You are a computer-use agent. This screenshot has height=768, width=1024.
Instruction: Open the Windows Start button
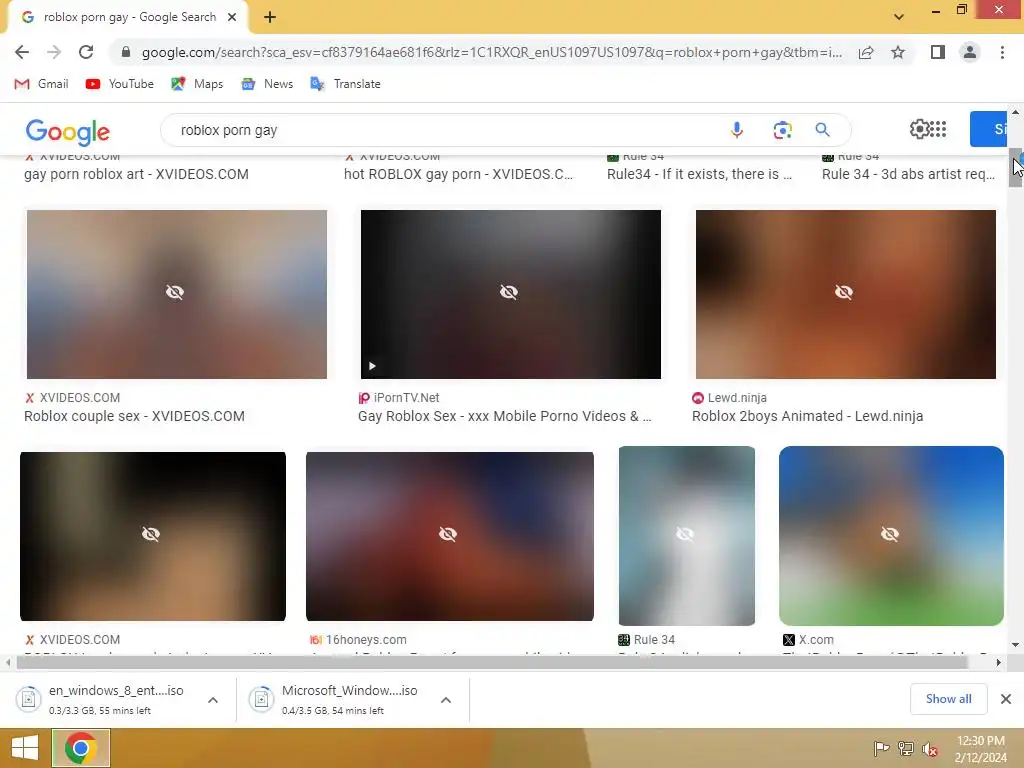click(x=25, y=748)
